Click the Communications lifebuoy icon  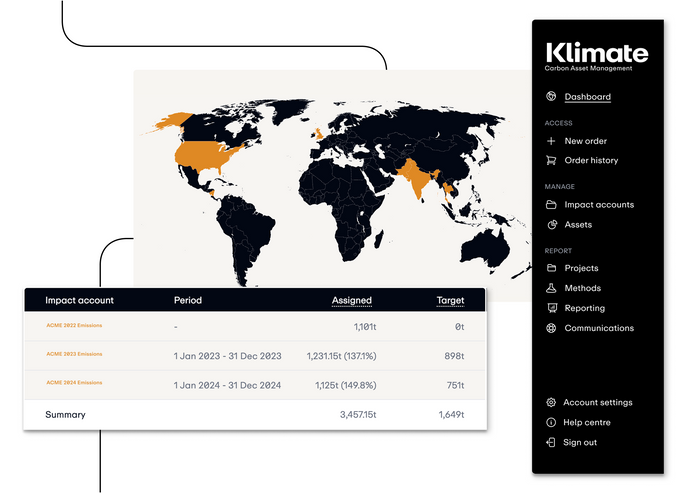(x=551, y=328)
